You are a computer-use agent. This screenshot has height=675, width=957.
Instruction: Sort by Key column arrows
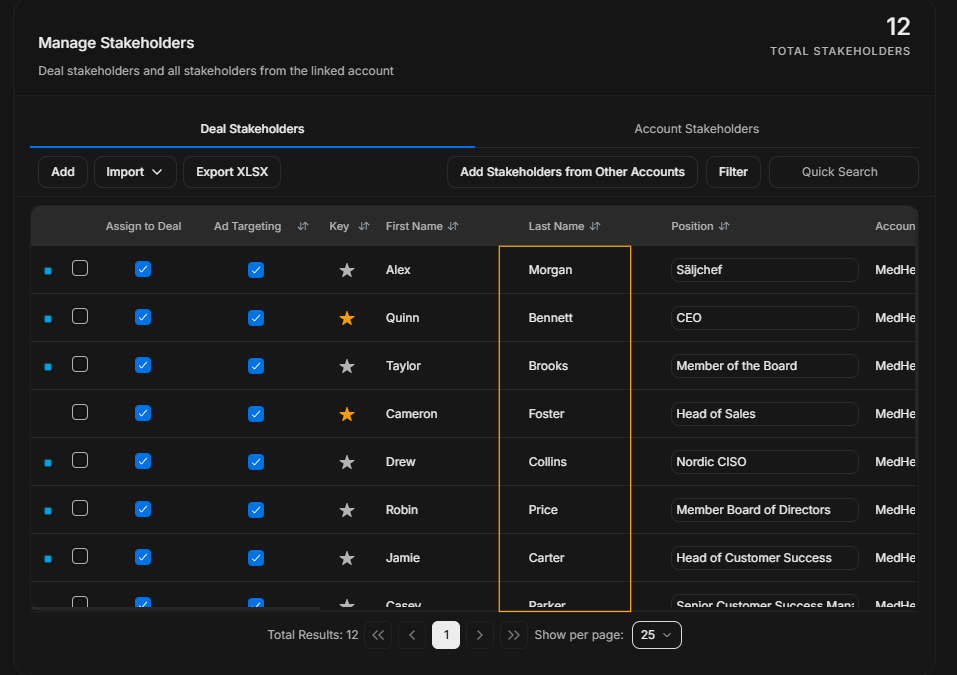pyautogui.click(x=364, y=226)
